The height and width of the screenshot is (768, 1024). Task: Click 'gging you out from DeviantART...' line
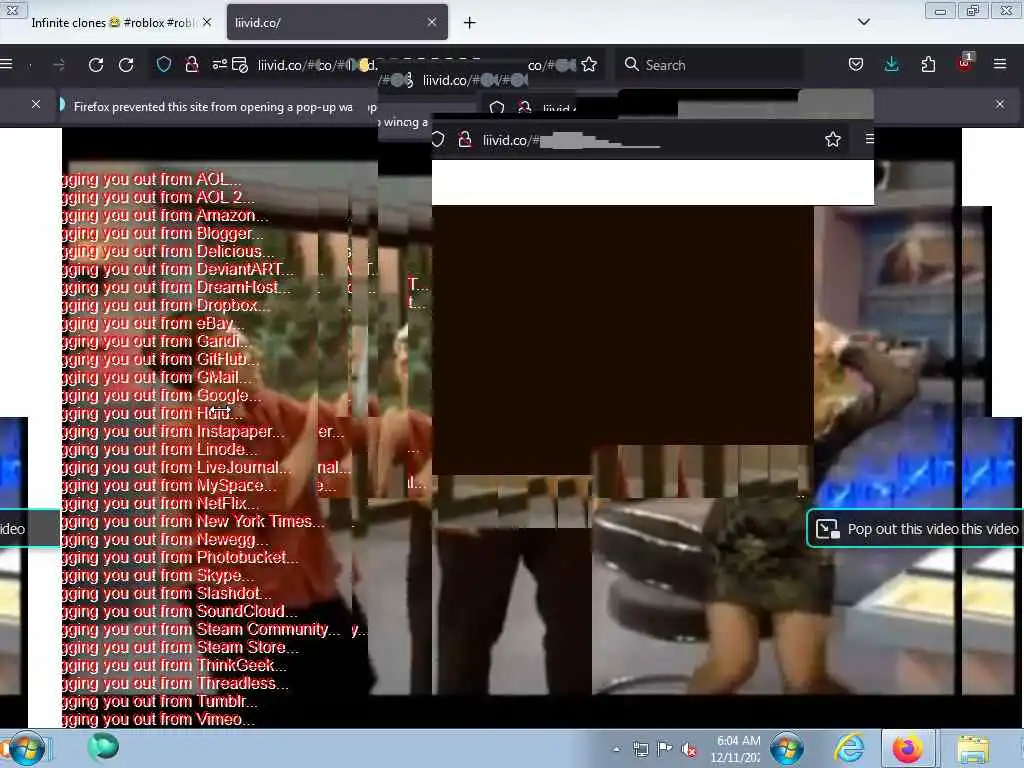[x=178, y=269]
